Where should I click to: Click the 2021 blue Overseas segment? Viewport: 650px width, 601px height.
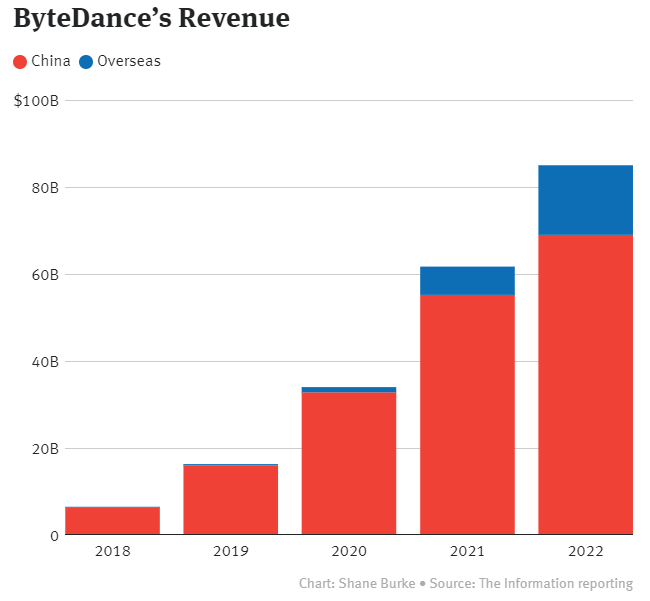[x=467, y=281]
